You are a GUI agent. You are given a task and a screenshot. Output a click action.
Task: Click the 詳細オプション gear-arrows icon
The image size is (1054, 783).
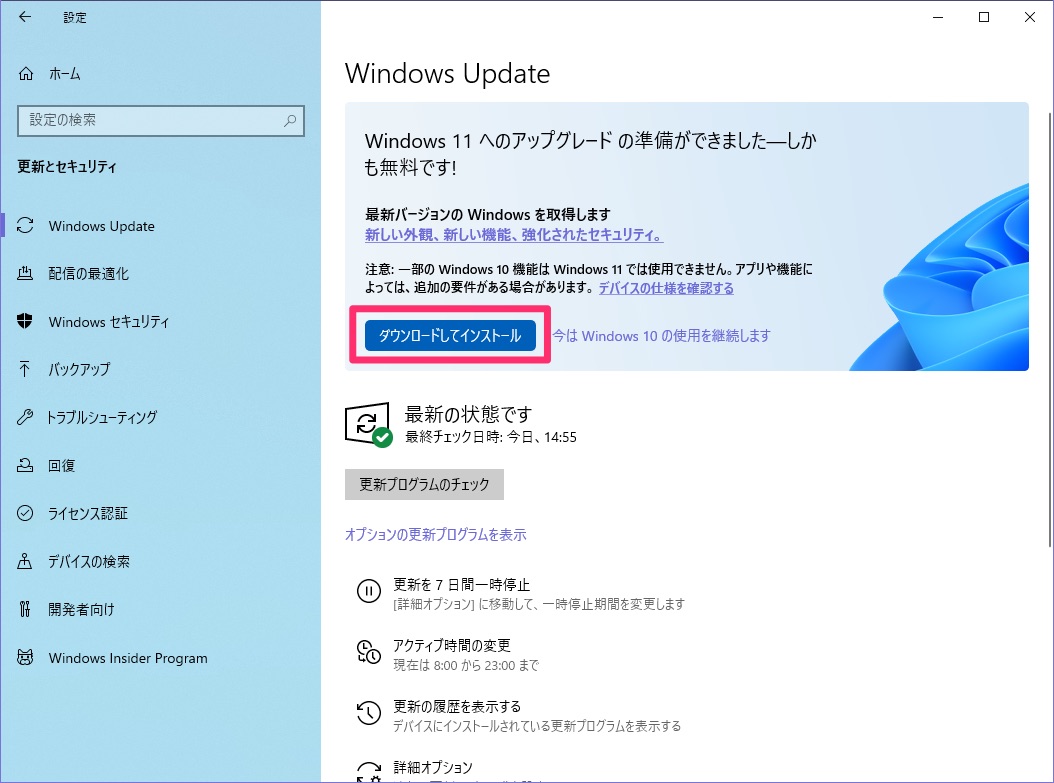(x=368, y=772)
